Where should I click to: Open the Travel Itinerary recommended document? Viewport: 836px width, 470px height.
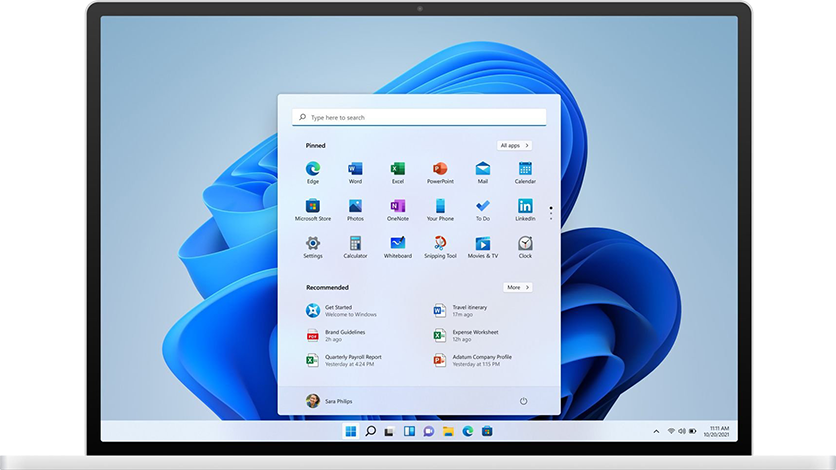469,310
